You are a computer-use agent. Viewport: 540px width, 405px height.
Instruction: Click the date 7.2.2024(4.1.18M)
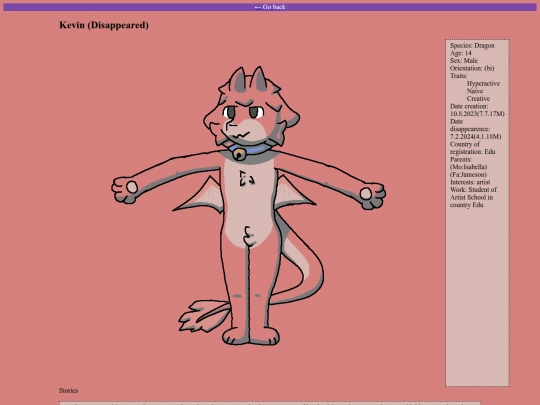(x=476, y=136)
